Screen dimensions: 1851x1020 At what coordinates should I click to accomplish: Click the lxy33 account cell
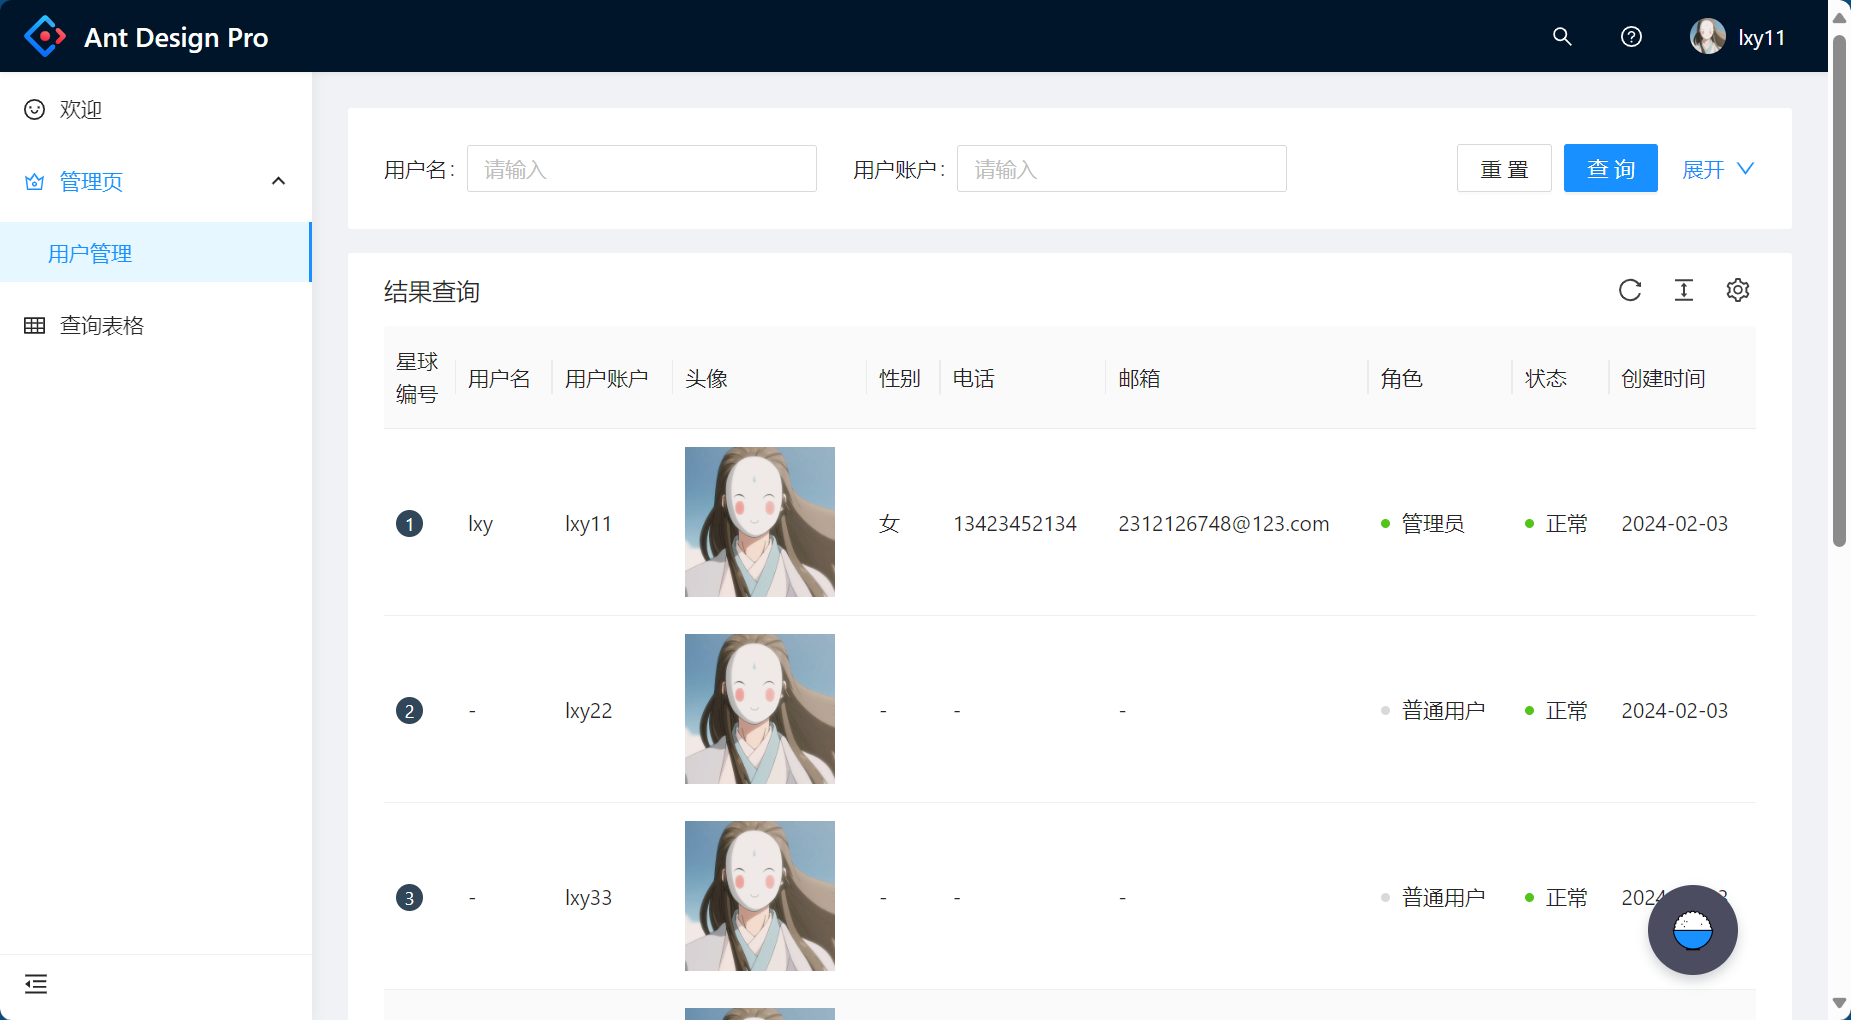[588, 898]
